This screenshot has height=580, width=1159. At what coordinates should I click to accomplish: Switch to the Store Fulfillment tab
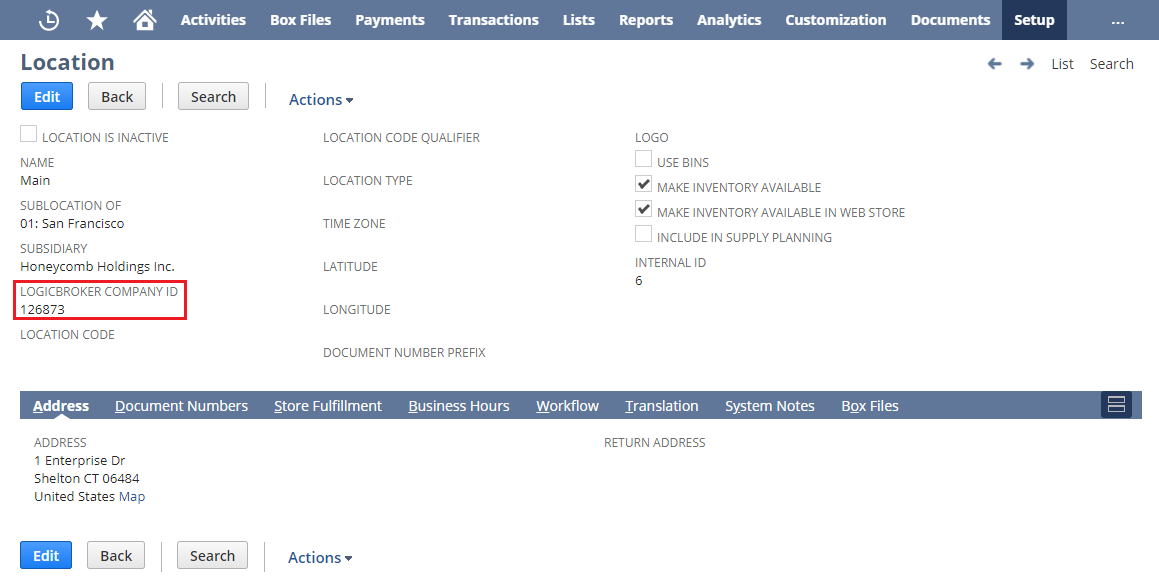(328, 406)
